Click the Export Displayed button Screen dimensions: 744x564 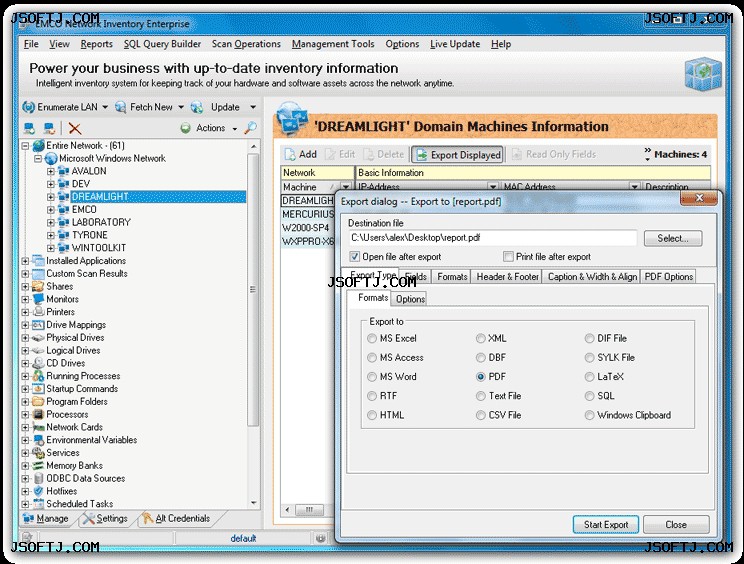[x=457, y=155]
